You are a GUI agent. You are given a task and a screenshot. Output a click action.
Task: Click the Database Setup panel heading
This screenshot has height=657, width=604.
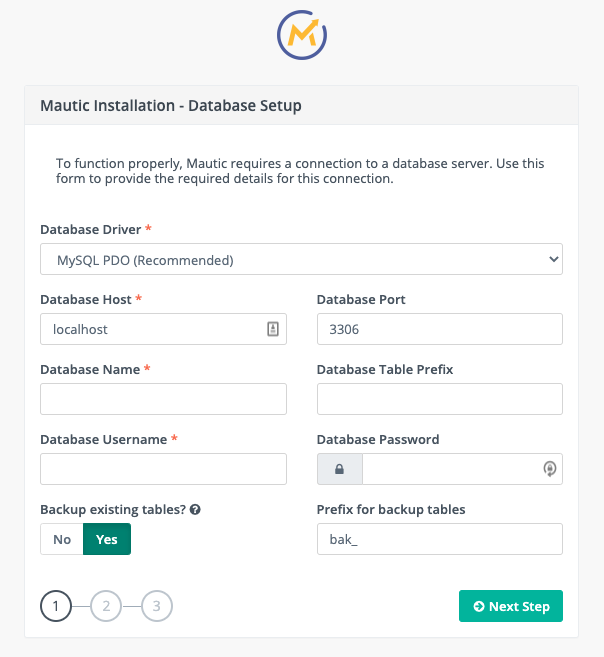pos(171,105)
